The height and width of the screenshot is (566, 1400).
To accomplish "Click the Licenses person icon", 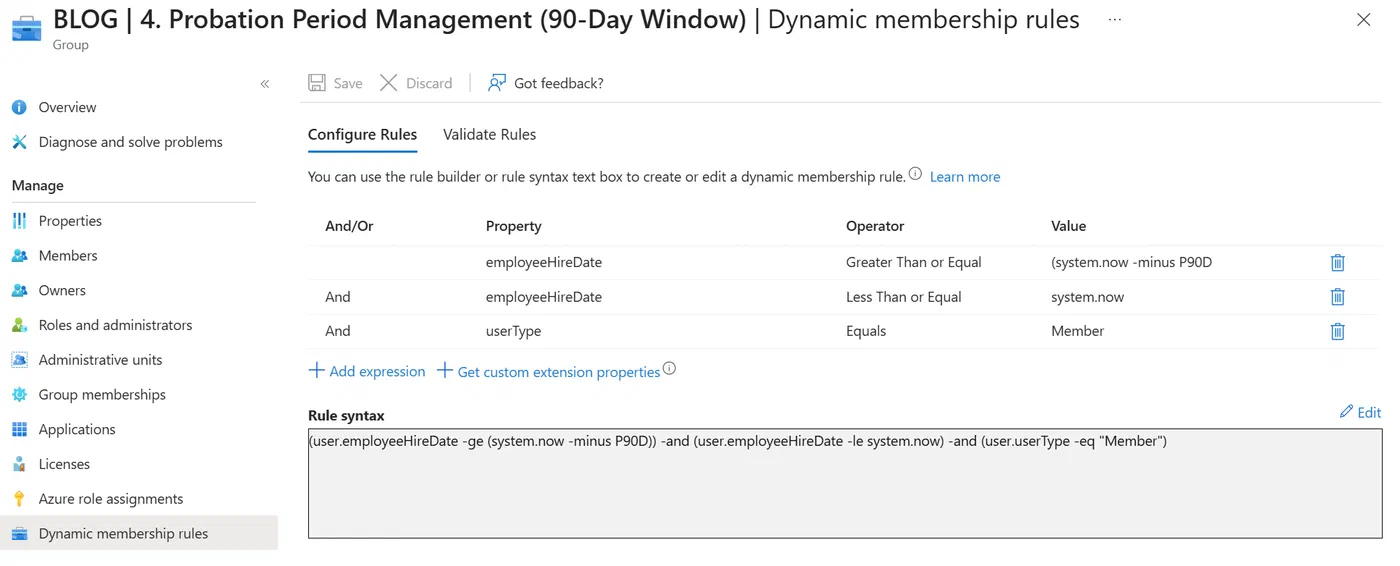I will pos(19,464).
